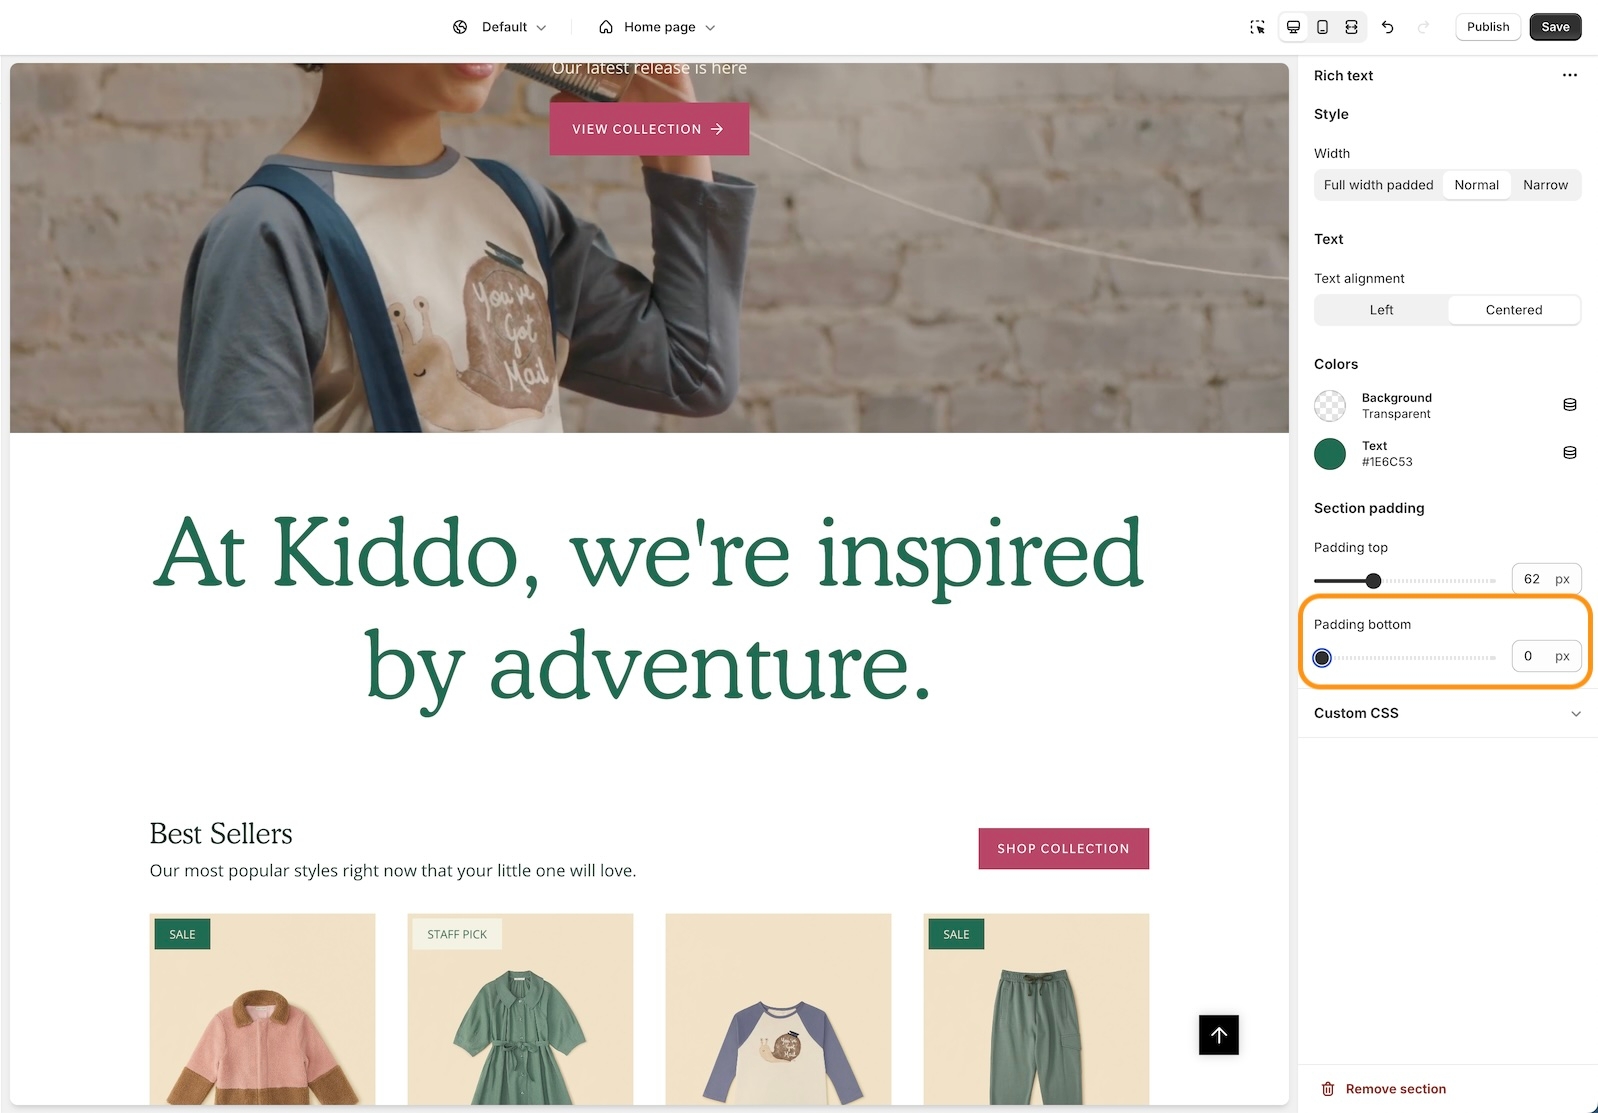The image size is (1598, 1113).
Task: Open the Home page template dropdown
Action: [x=657, y=27]
